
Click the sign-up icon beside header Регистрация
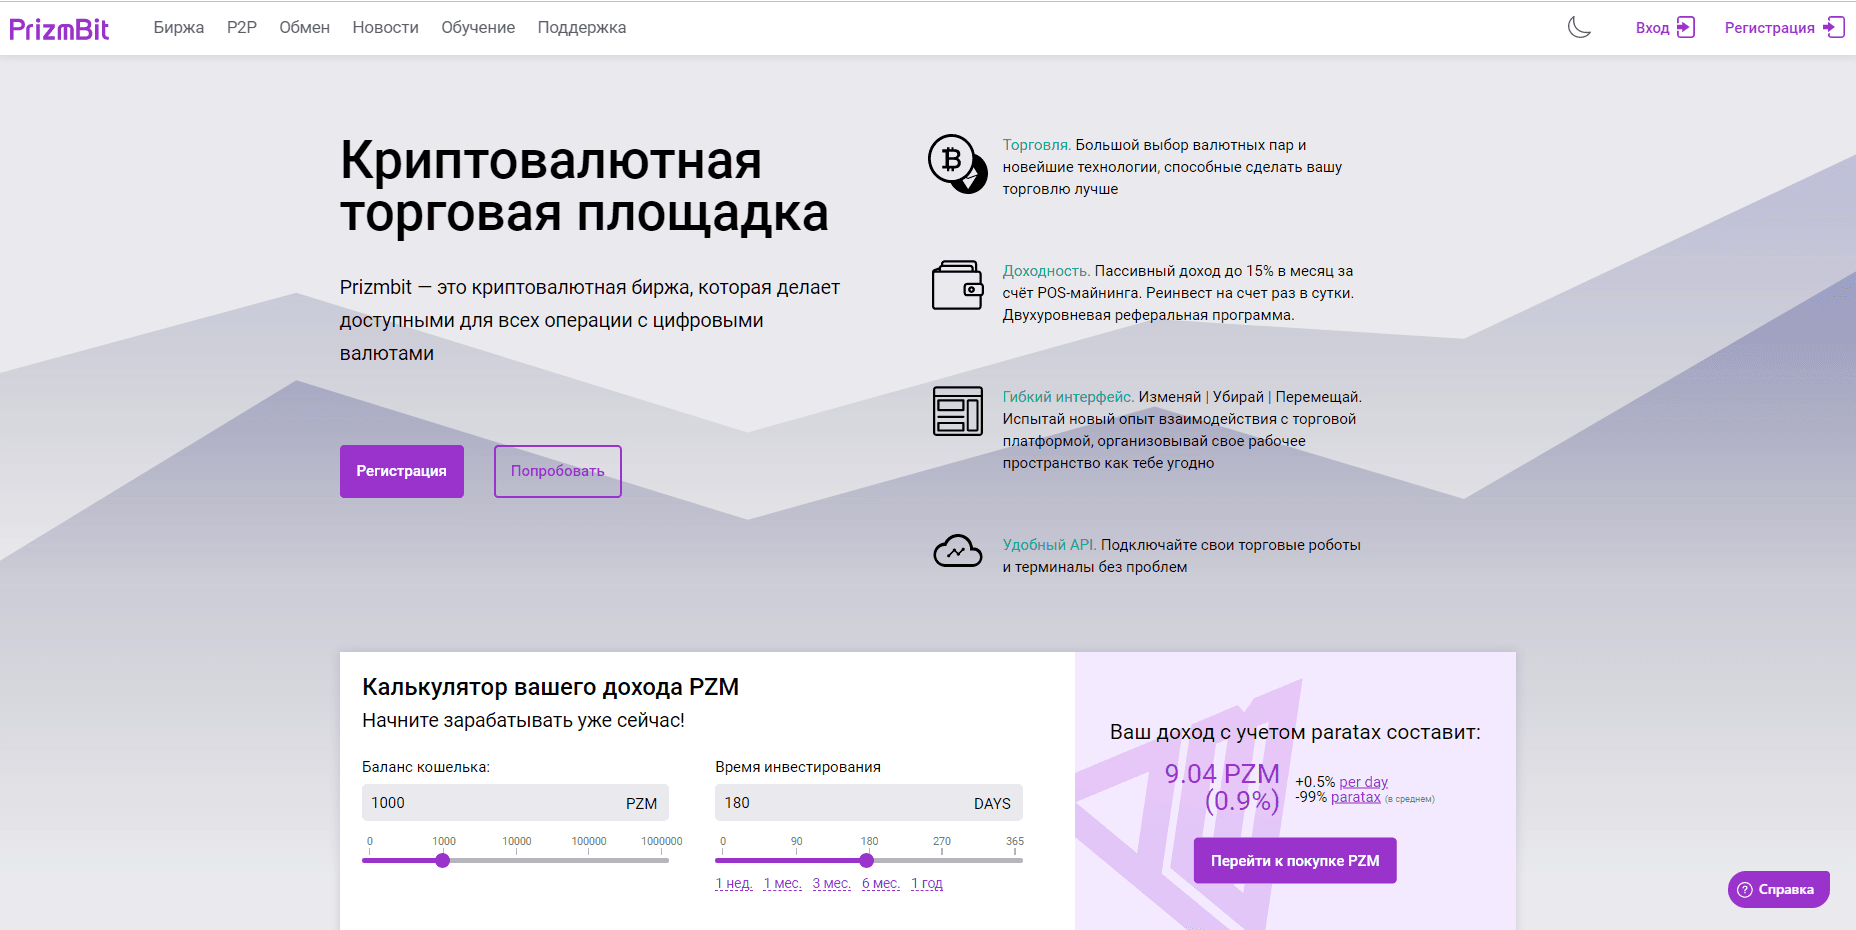tap(1834, 27)
